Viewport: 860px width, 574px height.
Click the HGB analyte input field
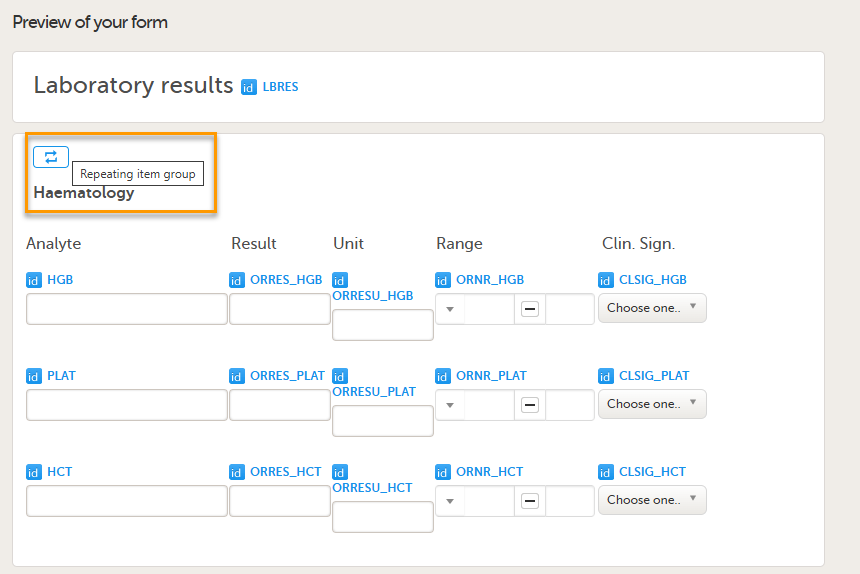pos(127,309)
